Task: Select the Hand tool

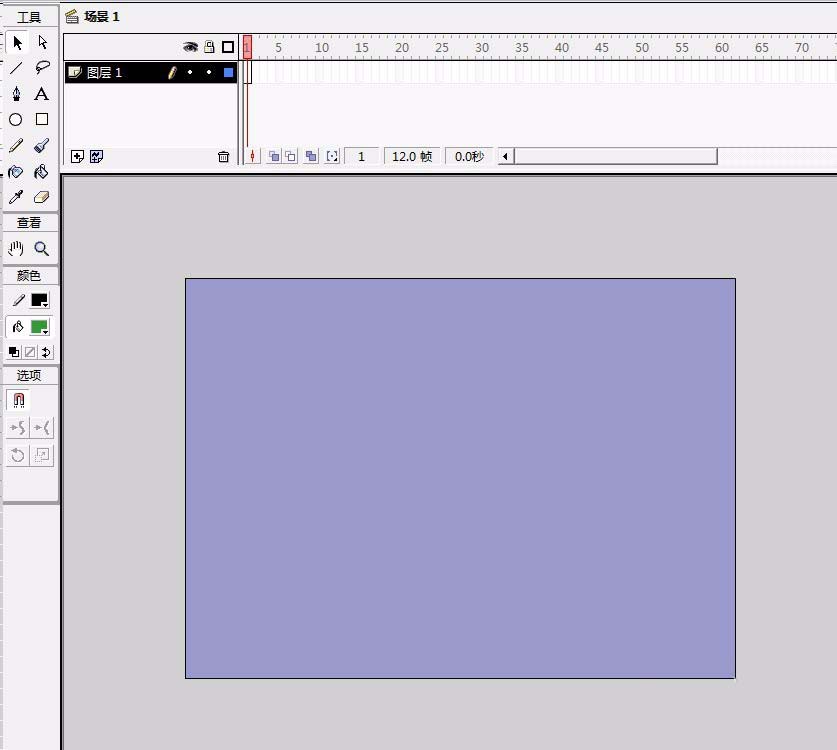Action: click(x=16, y=249)
